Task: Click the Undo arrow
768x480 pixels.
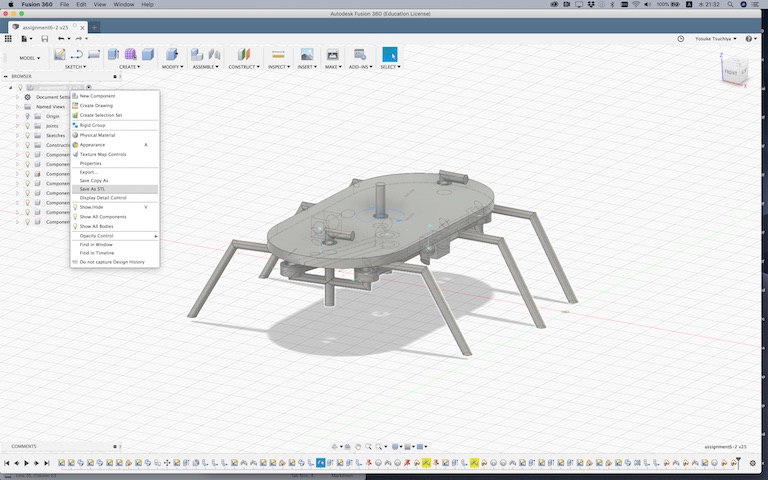Action: click(x=61, y=39)
